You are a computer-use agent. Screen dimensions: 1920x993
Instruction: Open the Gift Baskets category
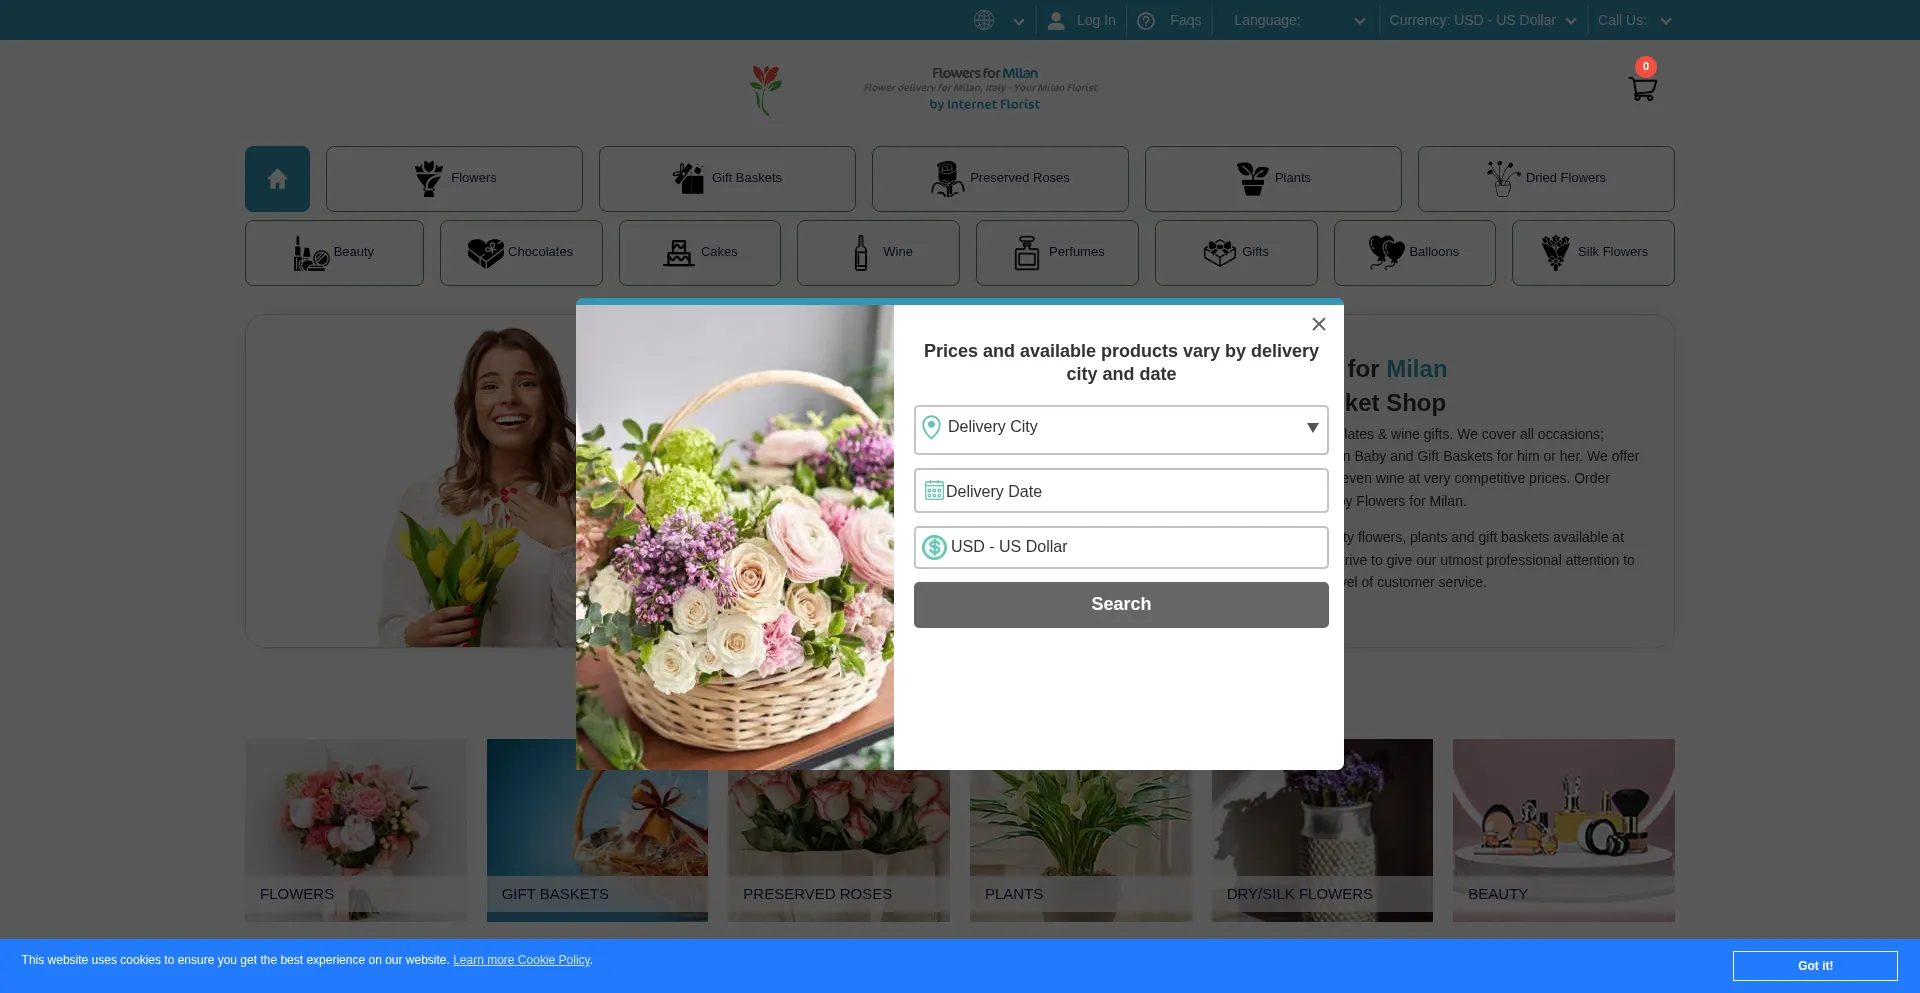pos(727,179)
